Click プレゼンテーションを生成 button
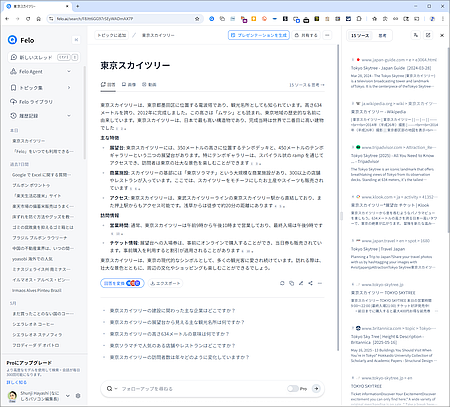450x407 pixels. [259, 35]
